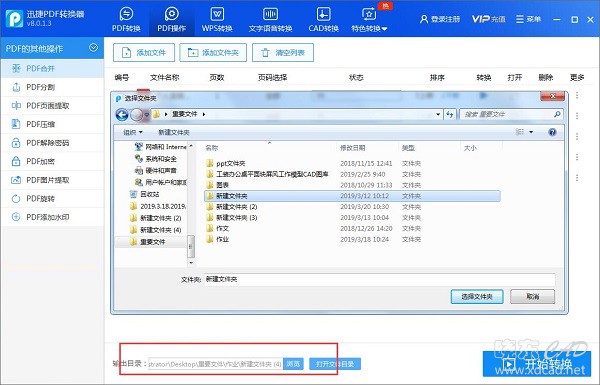The image size is (600, 385).
Task: Select 硬件和声音 in tree
Action: point(156,170)
